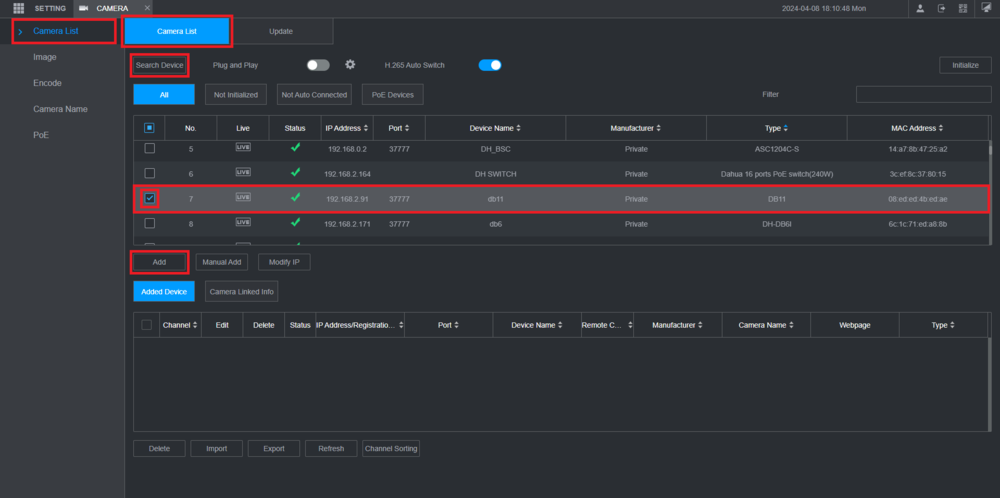Image resolution: width=1000 pixels, height=498 pixels.
Task: Open Encode in the left sidebar
Action: [47, 83]
